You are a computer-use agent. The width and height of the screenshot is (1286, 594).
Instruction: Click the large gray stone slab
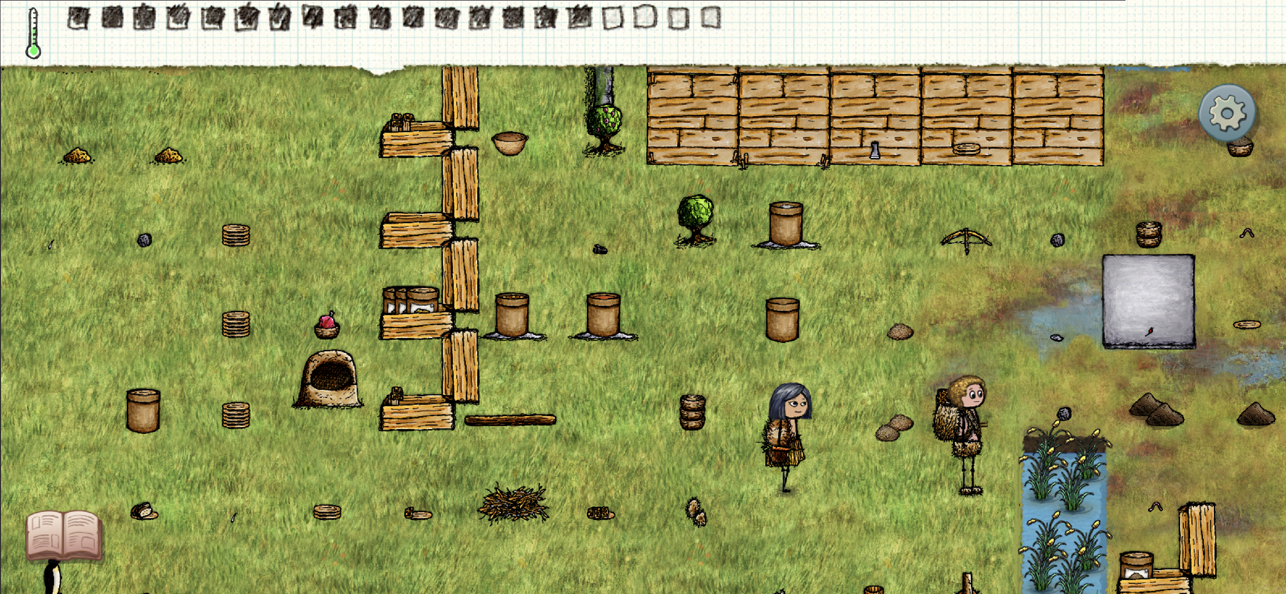click(1148, 301)
